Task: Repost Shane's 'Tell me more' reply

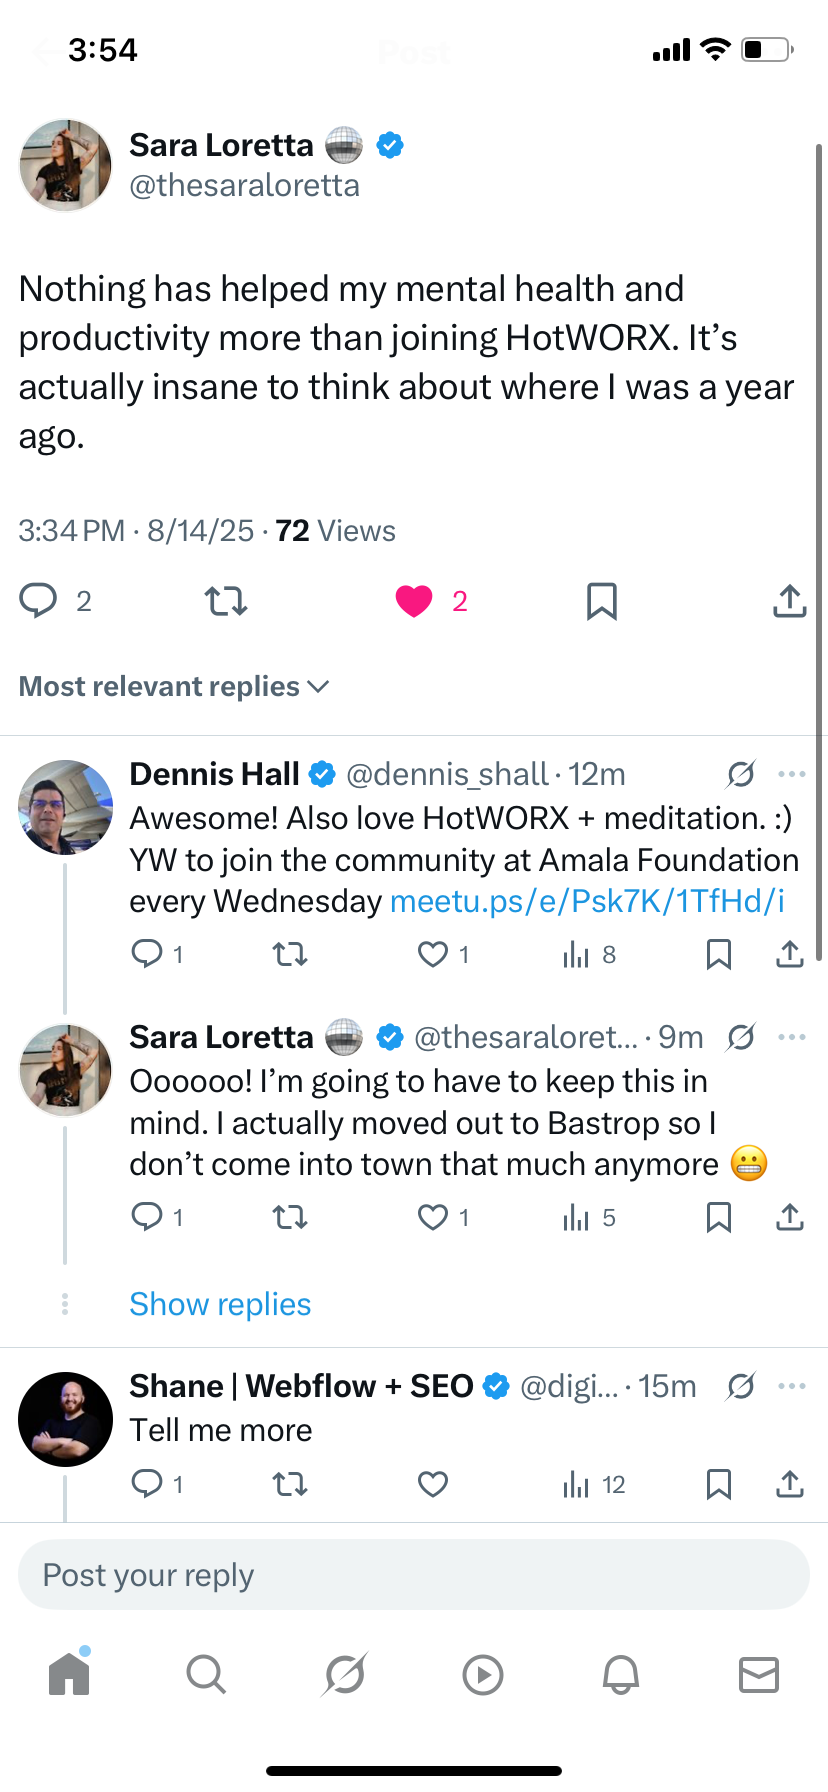Action: click(290, 1485)
